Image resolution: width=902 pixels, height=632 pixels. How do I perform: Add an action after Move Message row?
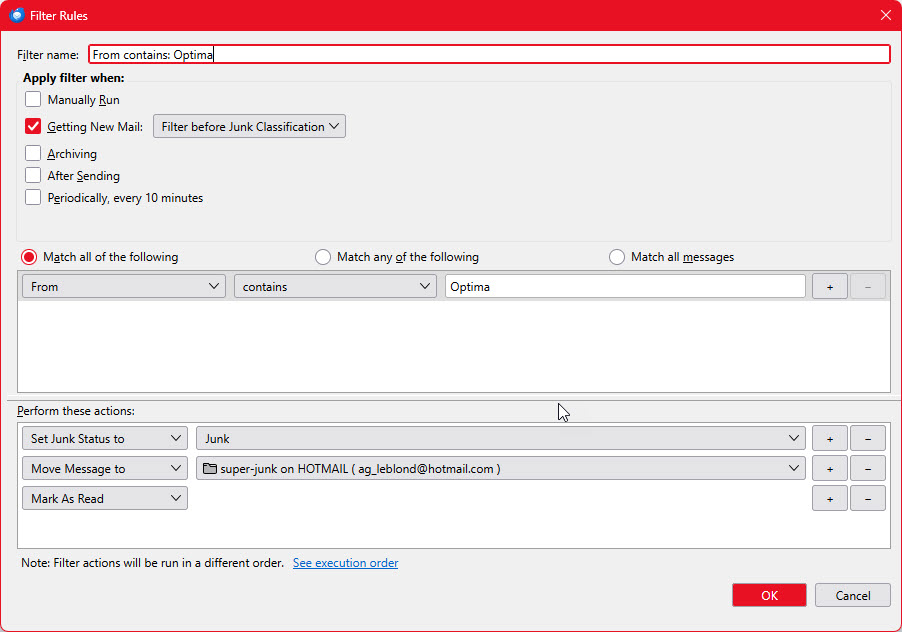(829, 468)
